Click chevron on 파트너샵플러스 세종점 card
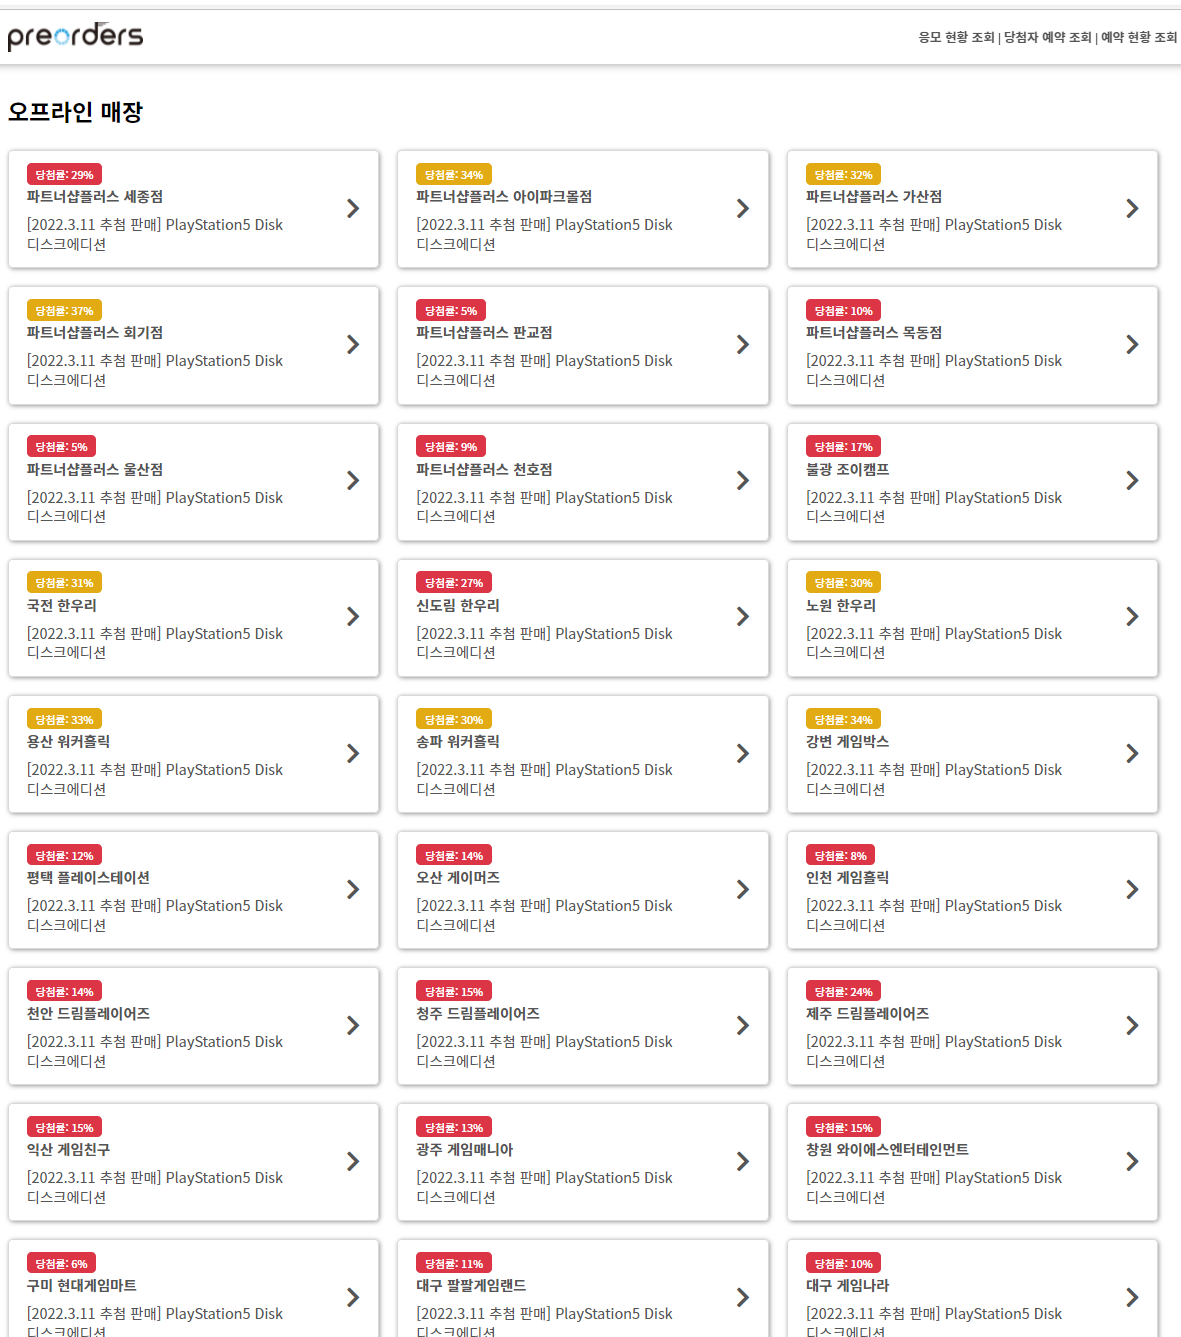1181x1337 pixels. (x=353, y=208)
